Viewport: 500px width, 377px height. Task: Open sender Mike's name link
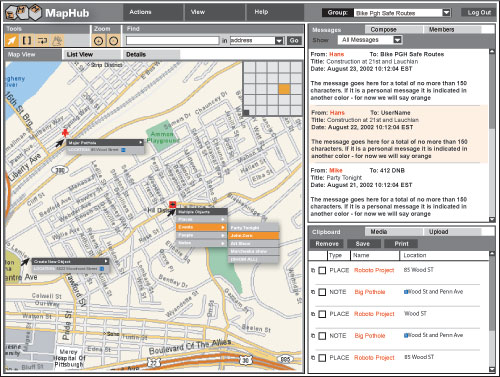click(x=336, y=171)
